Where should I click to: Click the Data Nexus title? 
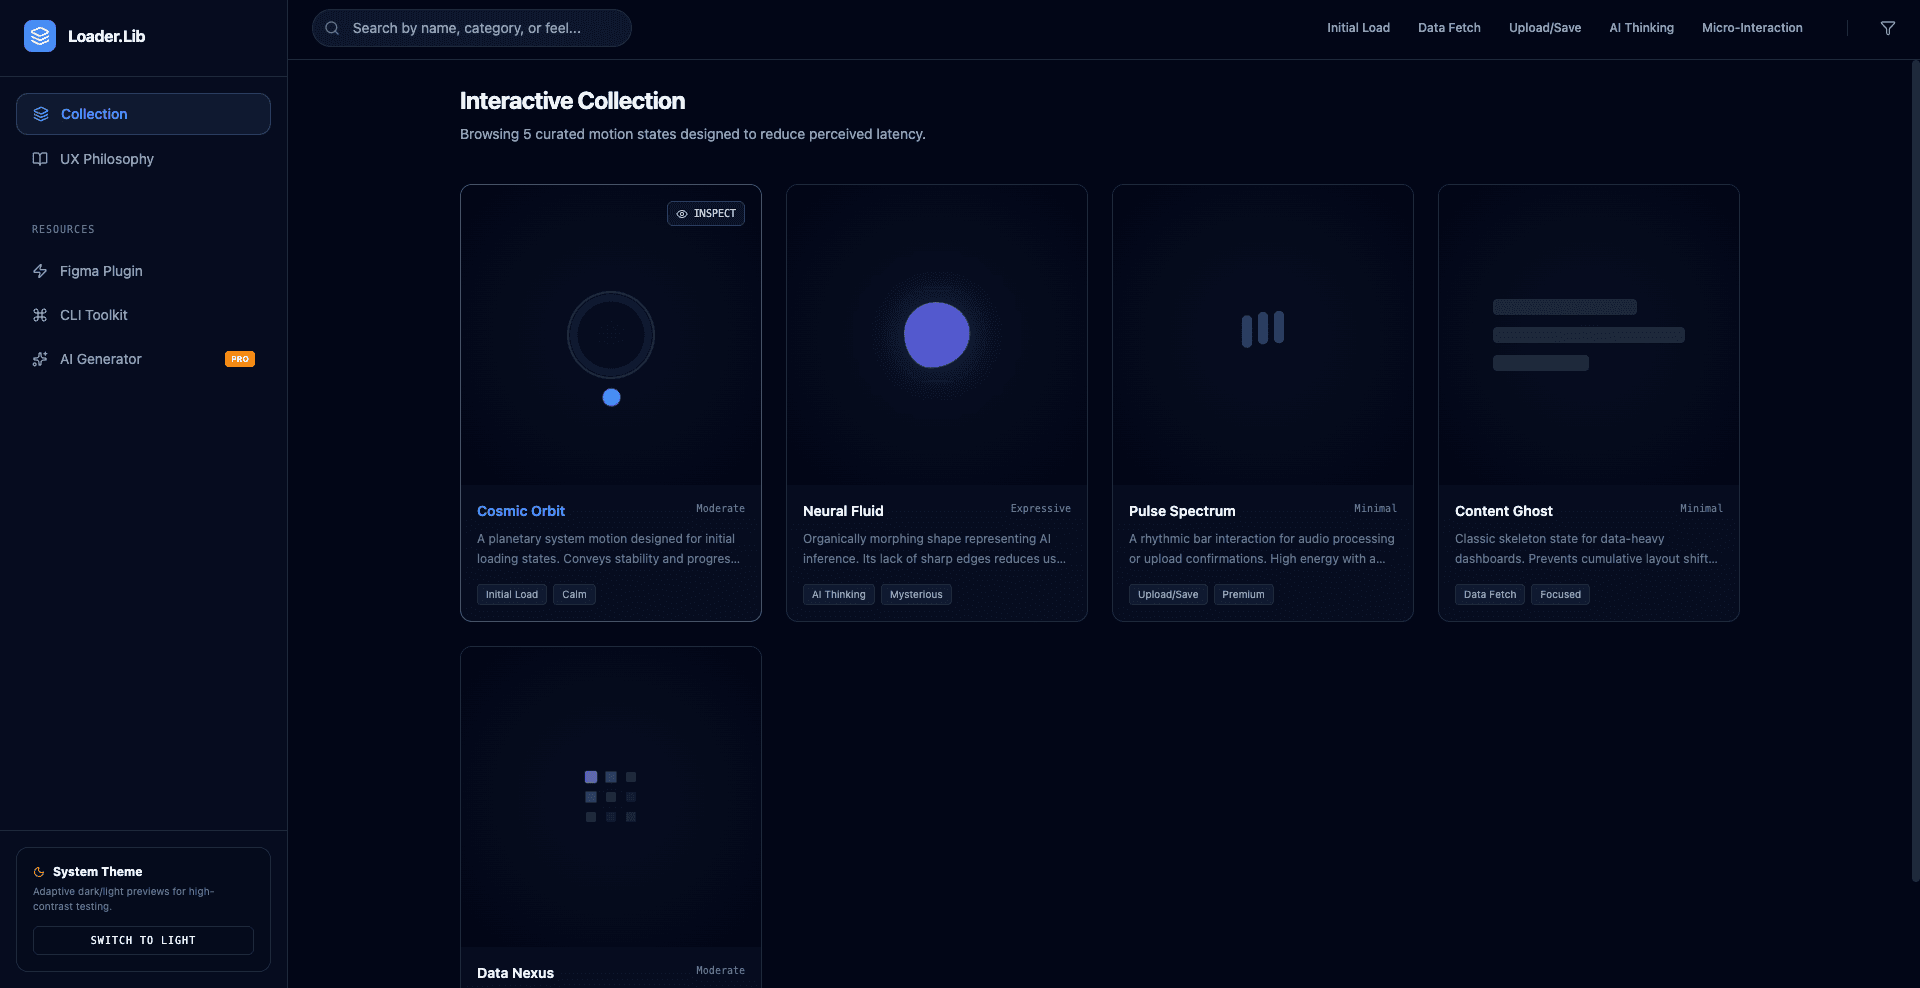click(515, 973)
